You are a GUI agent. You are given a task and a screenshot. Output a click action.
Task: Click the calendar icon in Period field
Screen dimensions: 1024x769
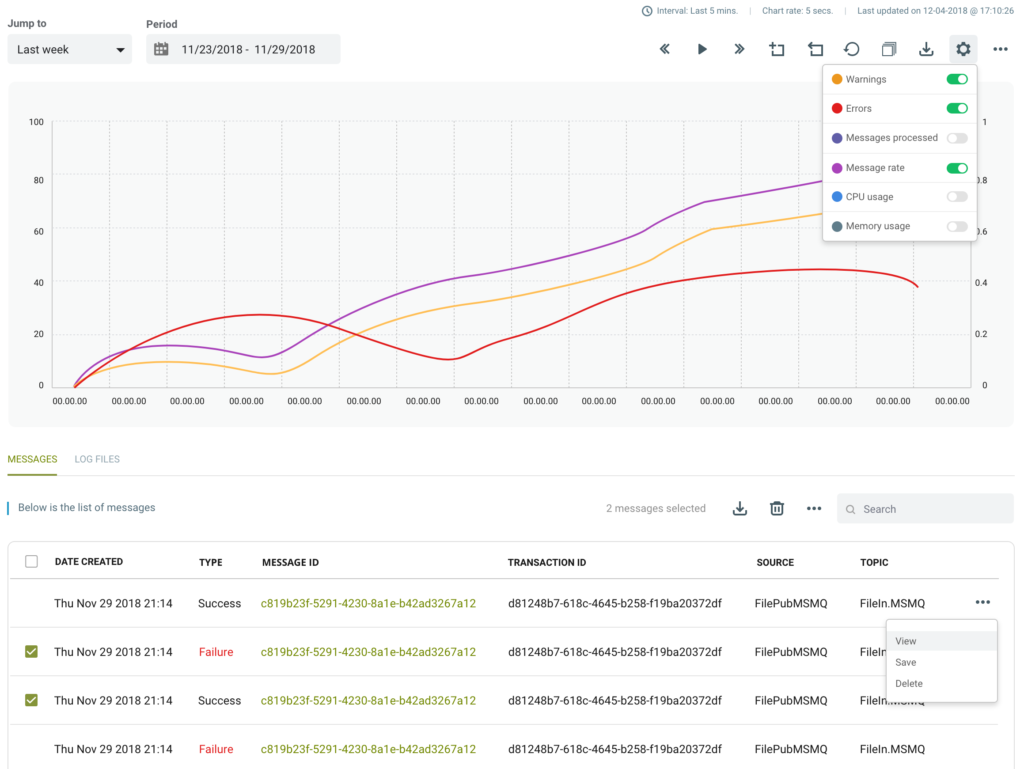pos(161,49)
